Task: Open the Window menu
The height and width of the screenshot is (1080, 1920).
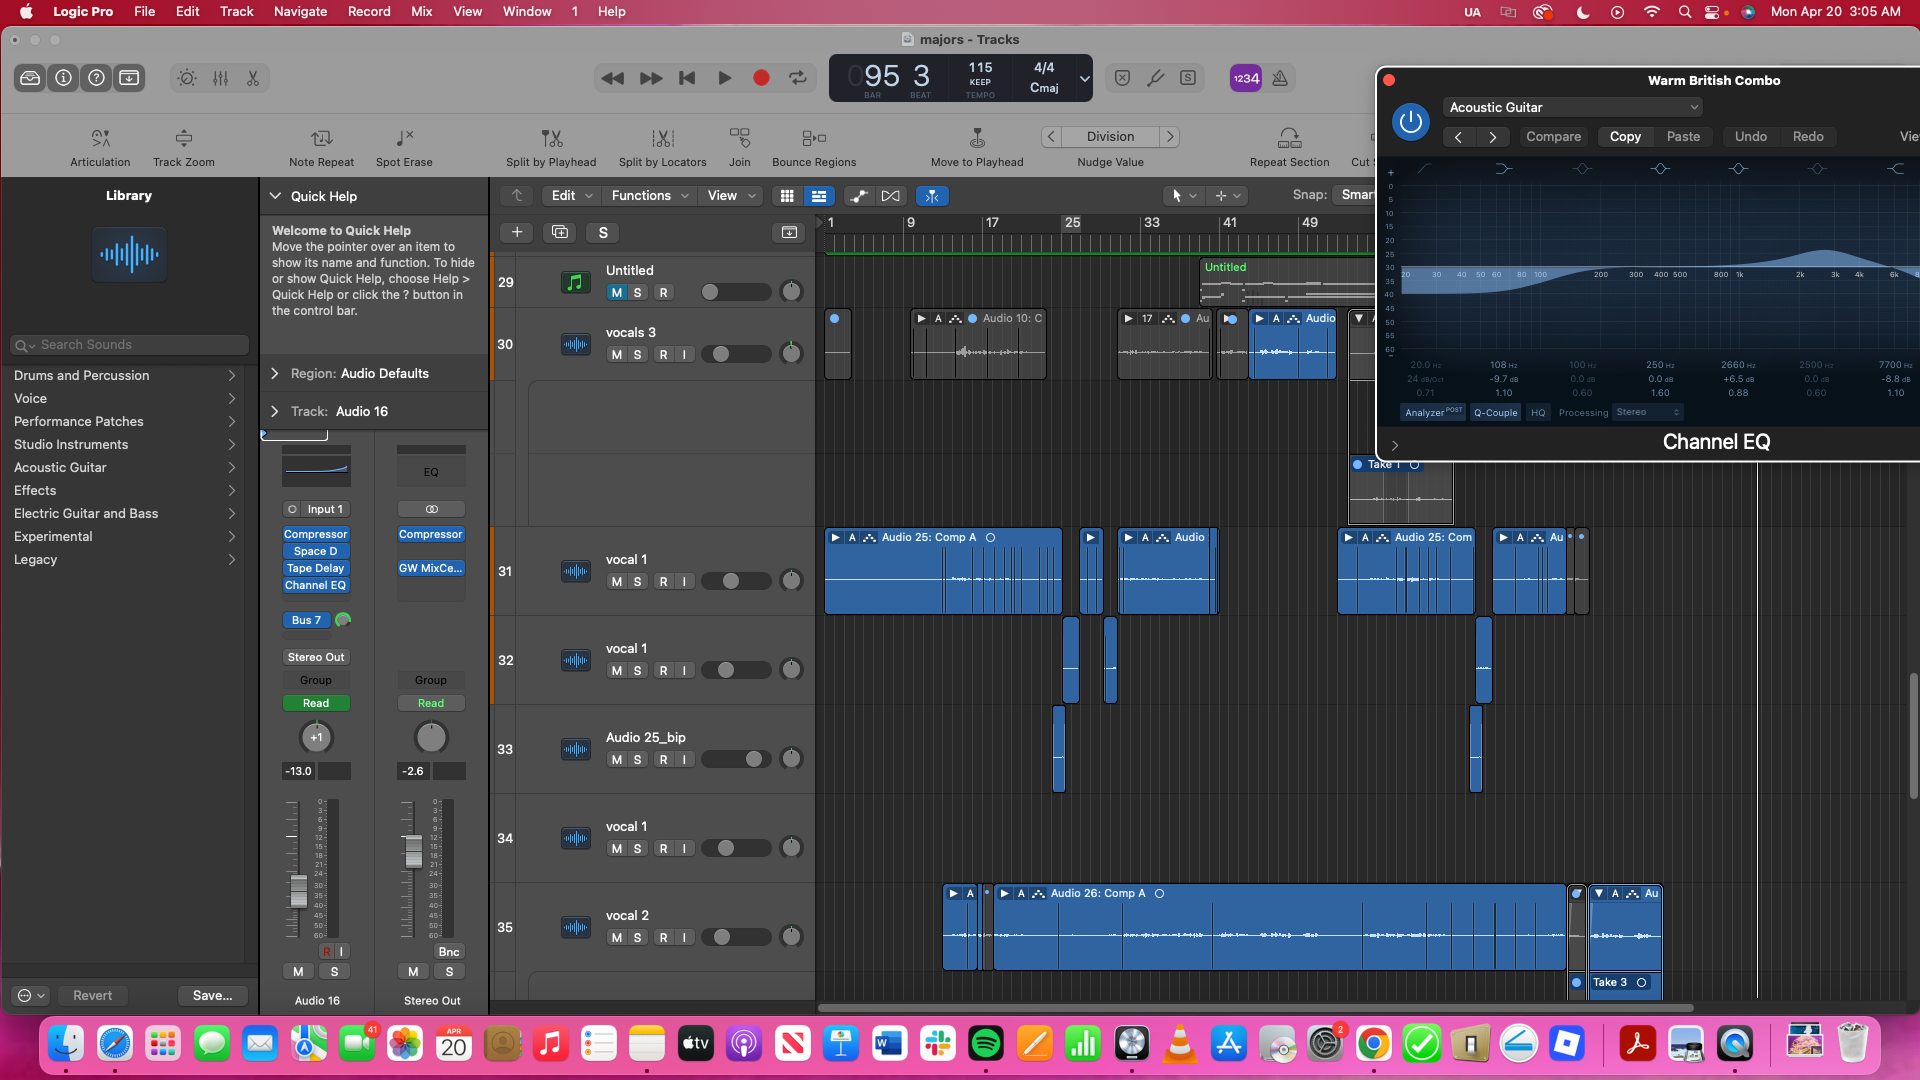Action: 527,12
